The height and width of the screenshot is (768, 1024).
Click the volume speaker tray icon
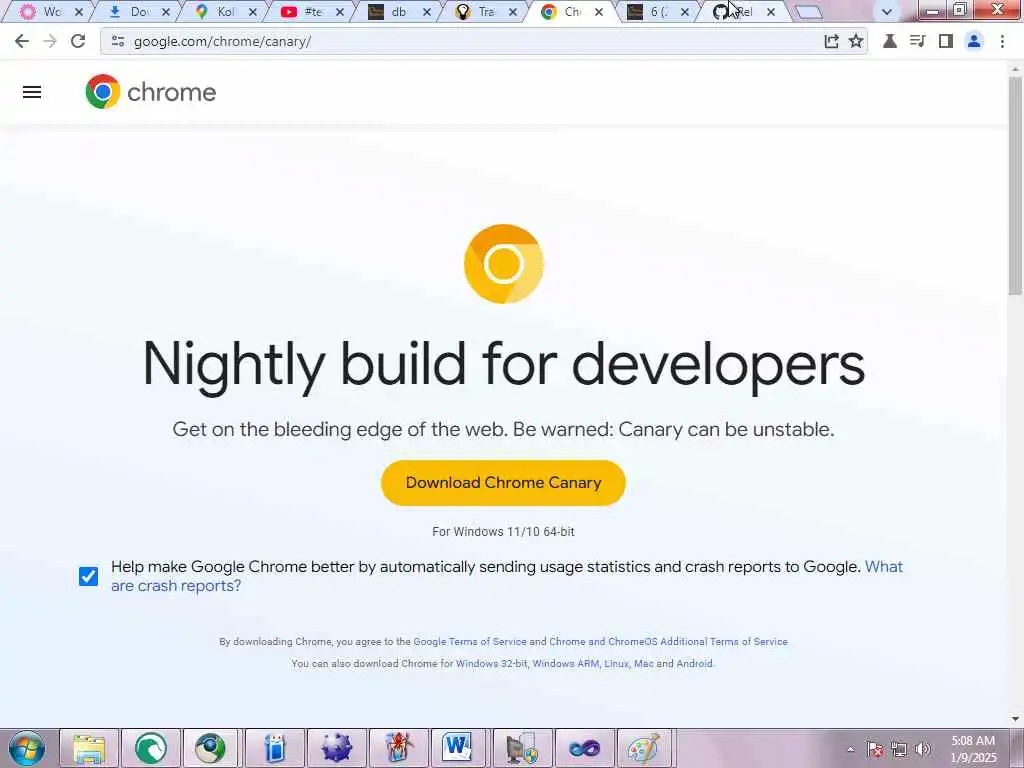click(x=922, y=749)
